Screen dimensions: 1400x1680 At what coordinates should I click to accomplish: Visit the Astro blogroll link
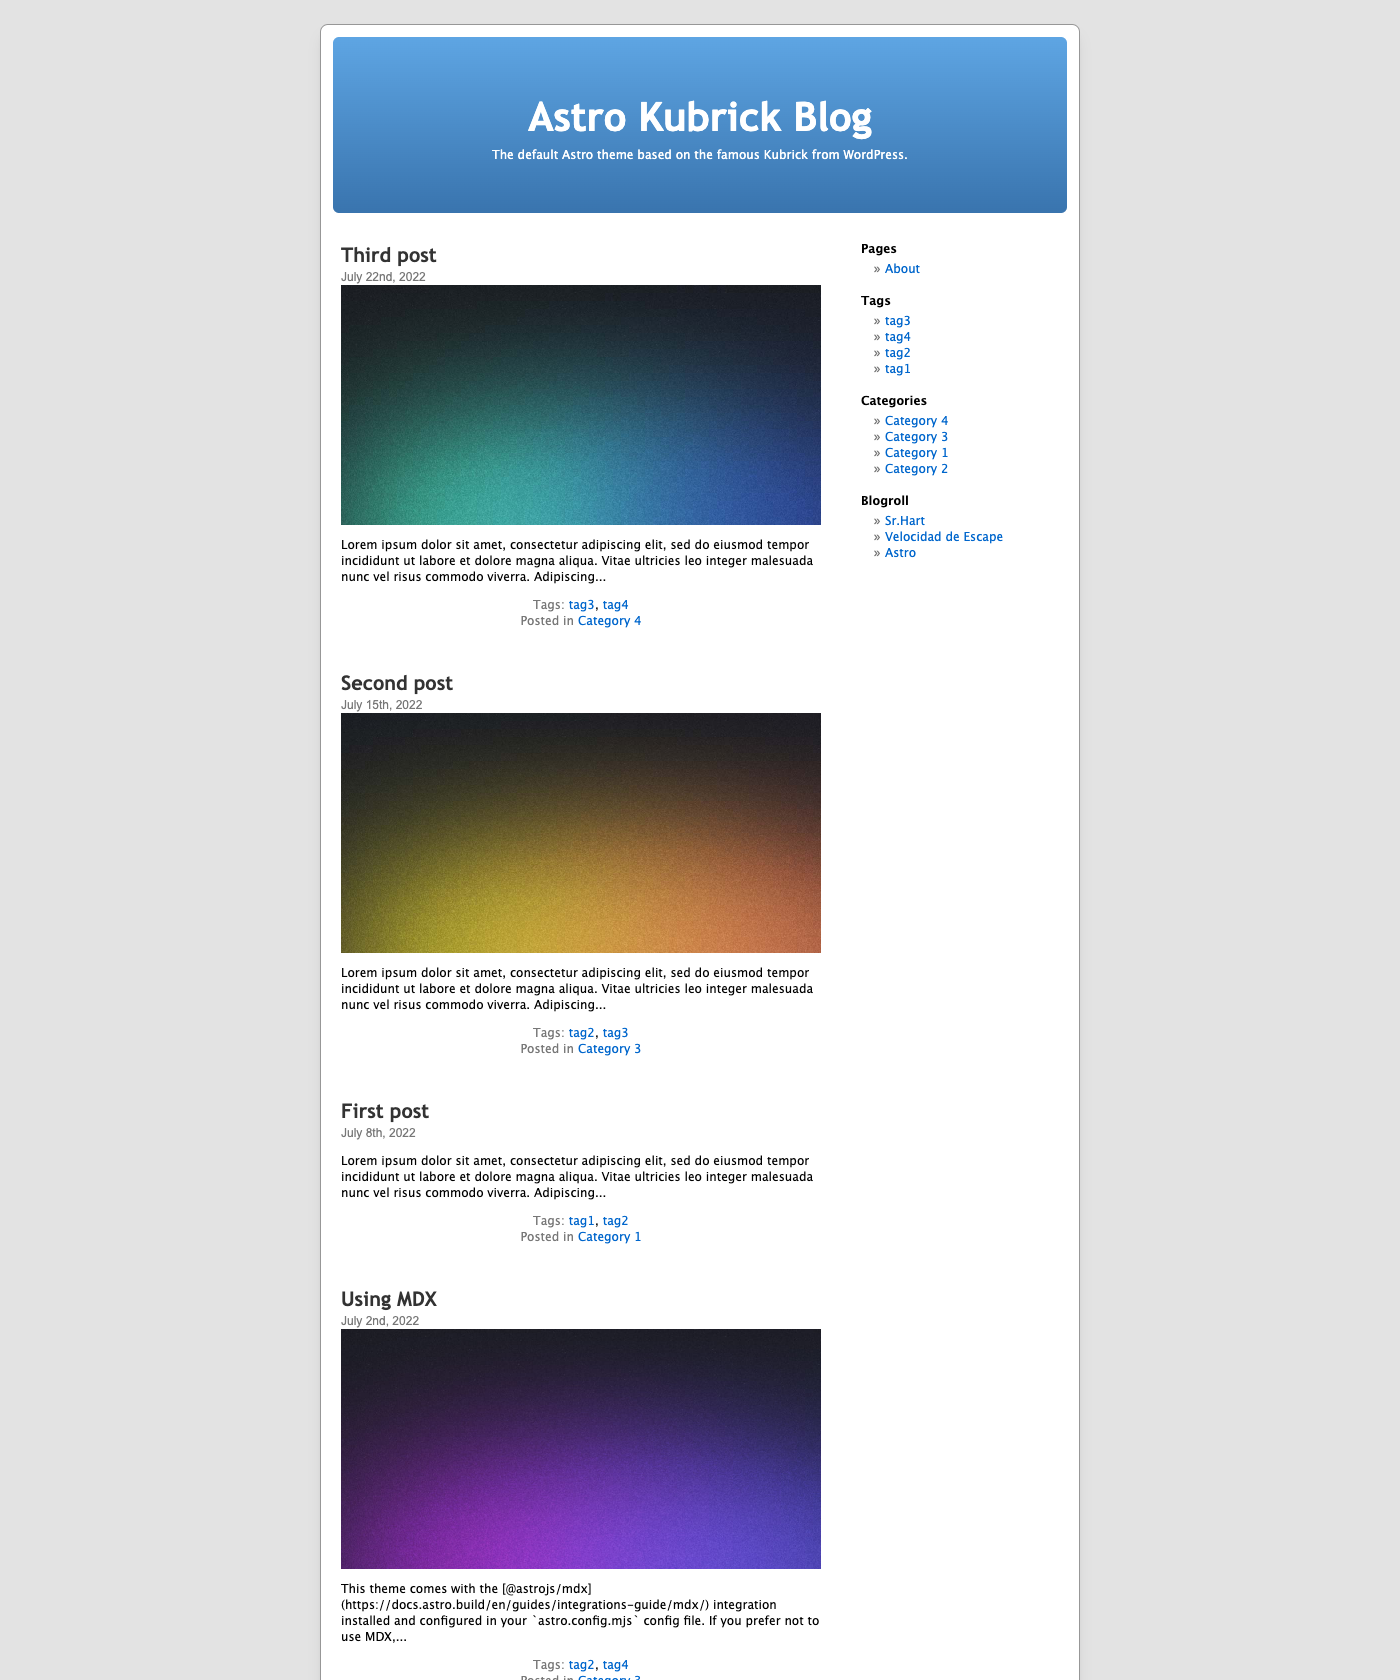[900, 553]
